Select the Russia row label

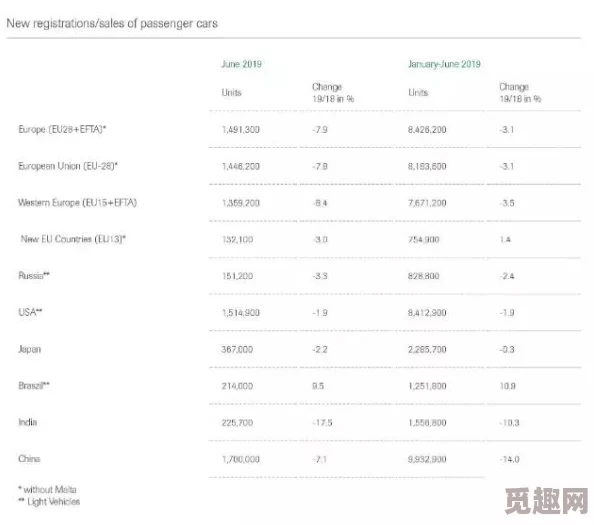point(34,275)
